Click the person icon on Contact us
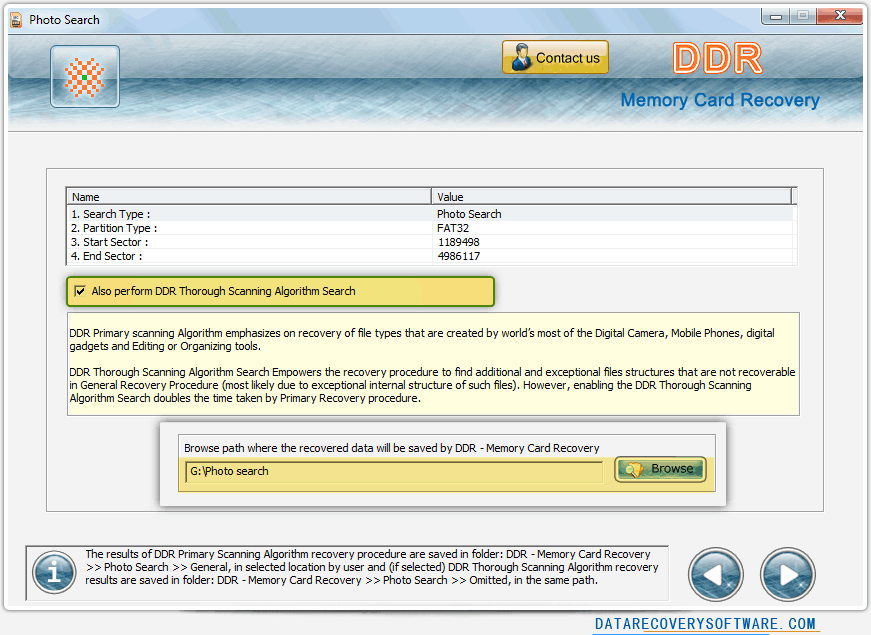The height and width of the screenshot is (635, 871). coord(520,57)
